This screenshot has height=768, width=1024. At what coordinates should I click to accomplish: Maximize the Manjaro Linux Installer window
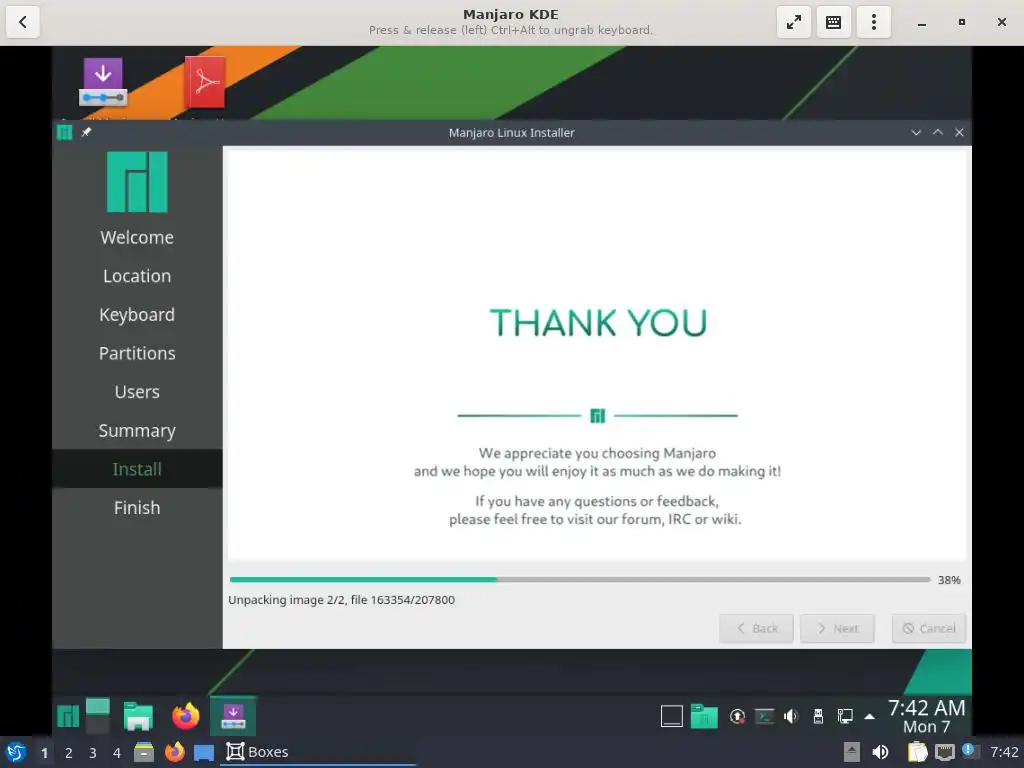coord(938,133)
